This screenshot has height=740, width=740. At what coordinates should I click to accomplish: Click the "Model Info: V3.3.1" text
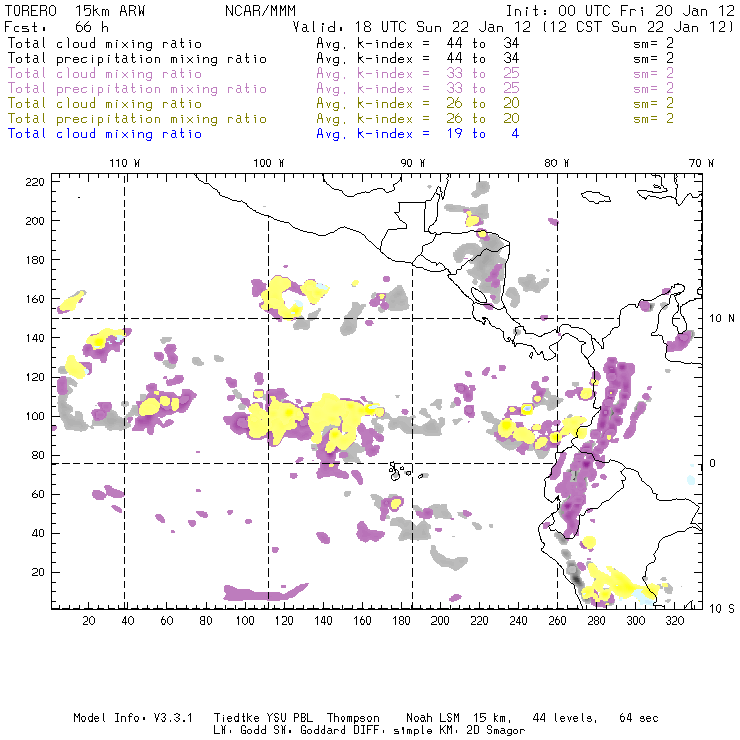point(133,718)
